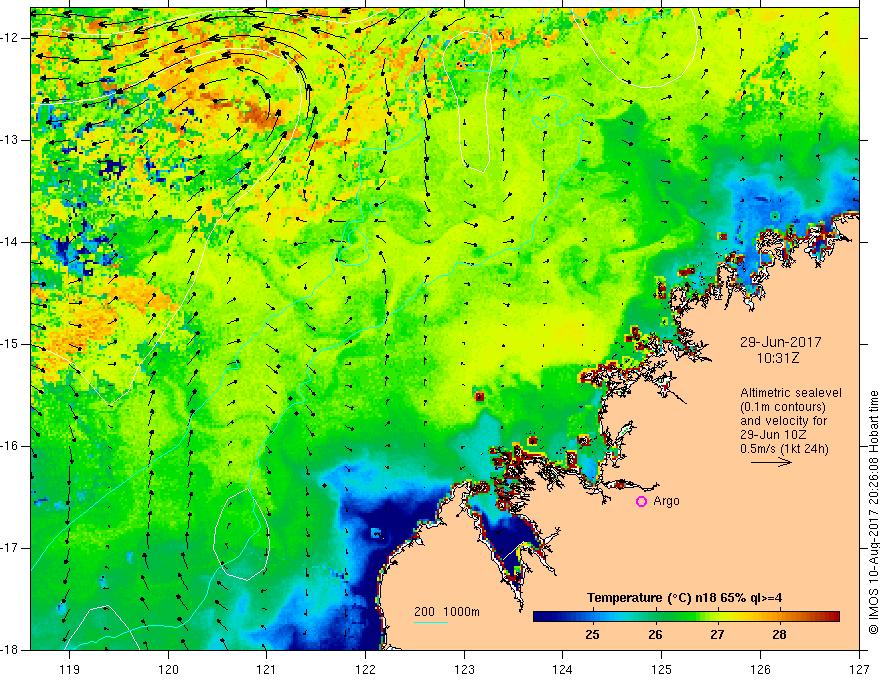Click latitude axis label '-18'
The height and width of the screenshot is (680, 880).
coord(10,650)
